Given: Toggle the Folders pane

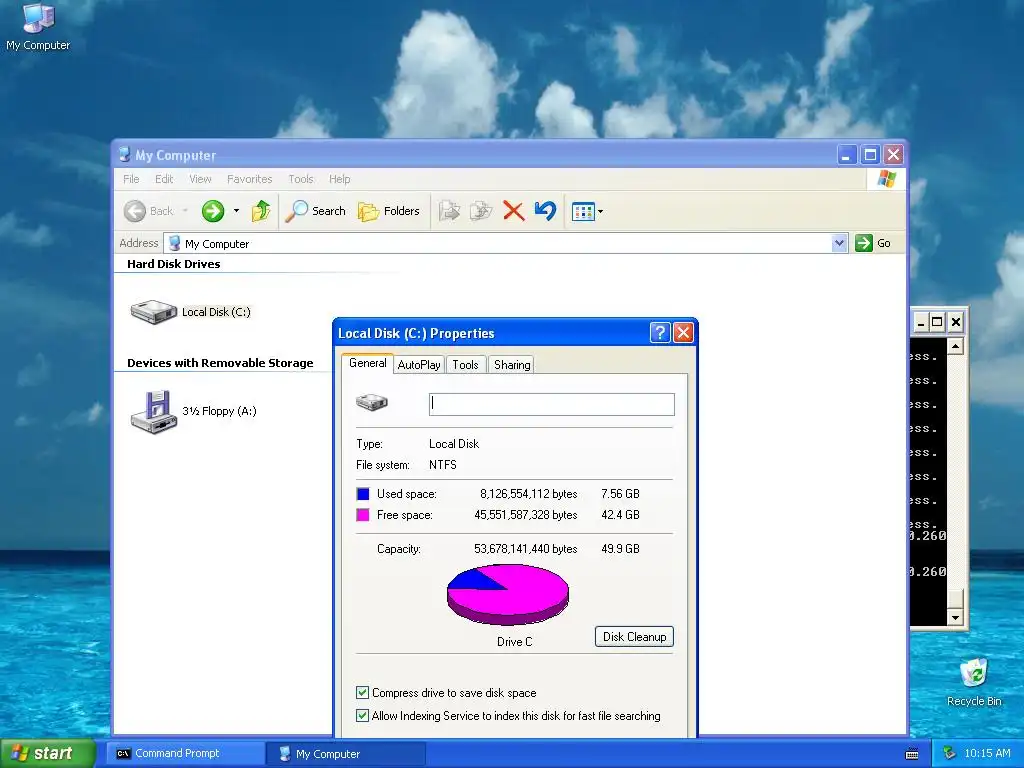Looking at the screenshot, I should coord(389,211).
